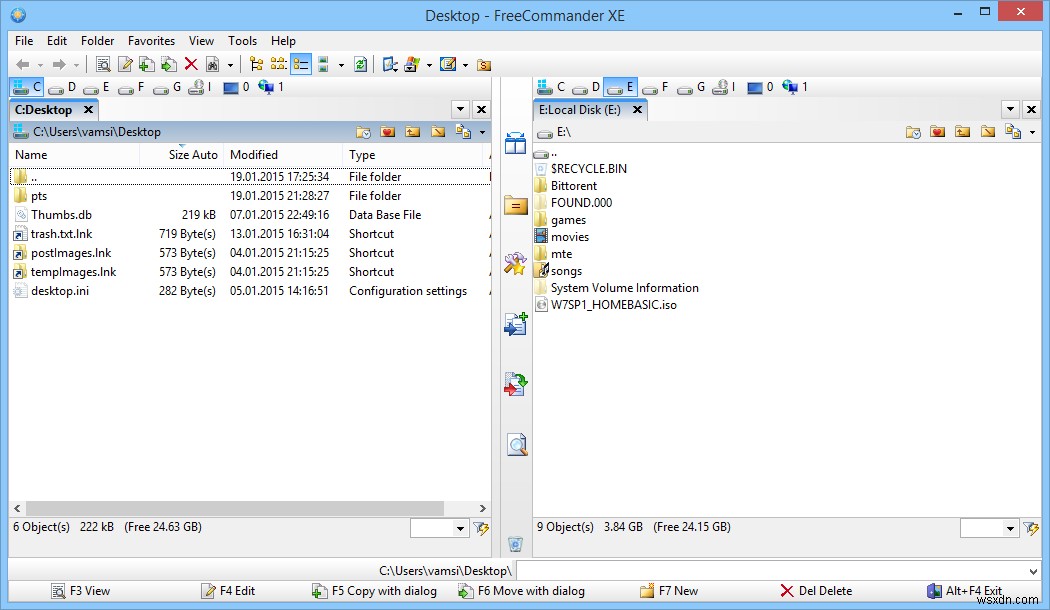
Task: Open the Help menu
Action: (x=283, y=41)
